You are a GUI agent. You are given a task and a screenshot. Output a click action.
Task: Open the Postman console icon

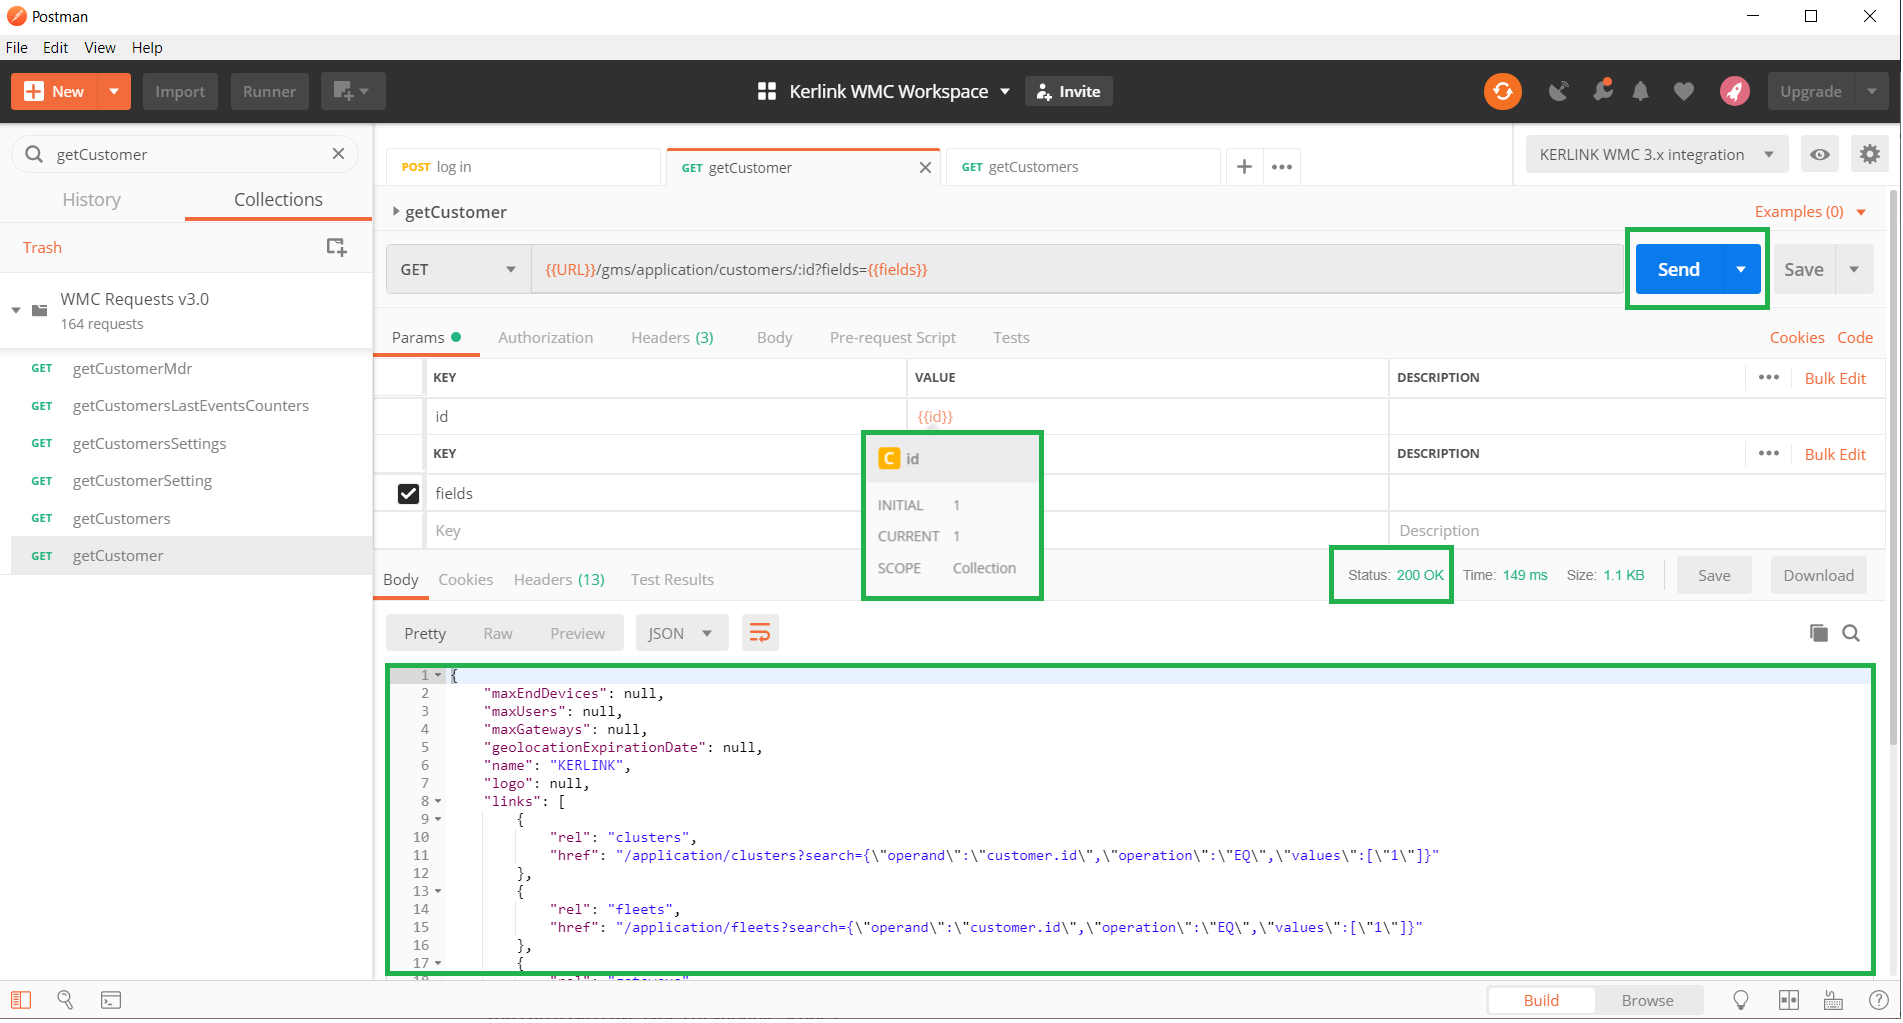[x=111, y=1000]
